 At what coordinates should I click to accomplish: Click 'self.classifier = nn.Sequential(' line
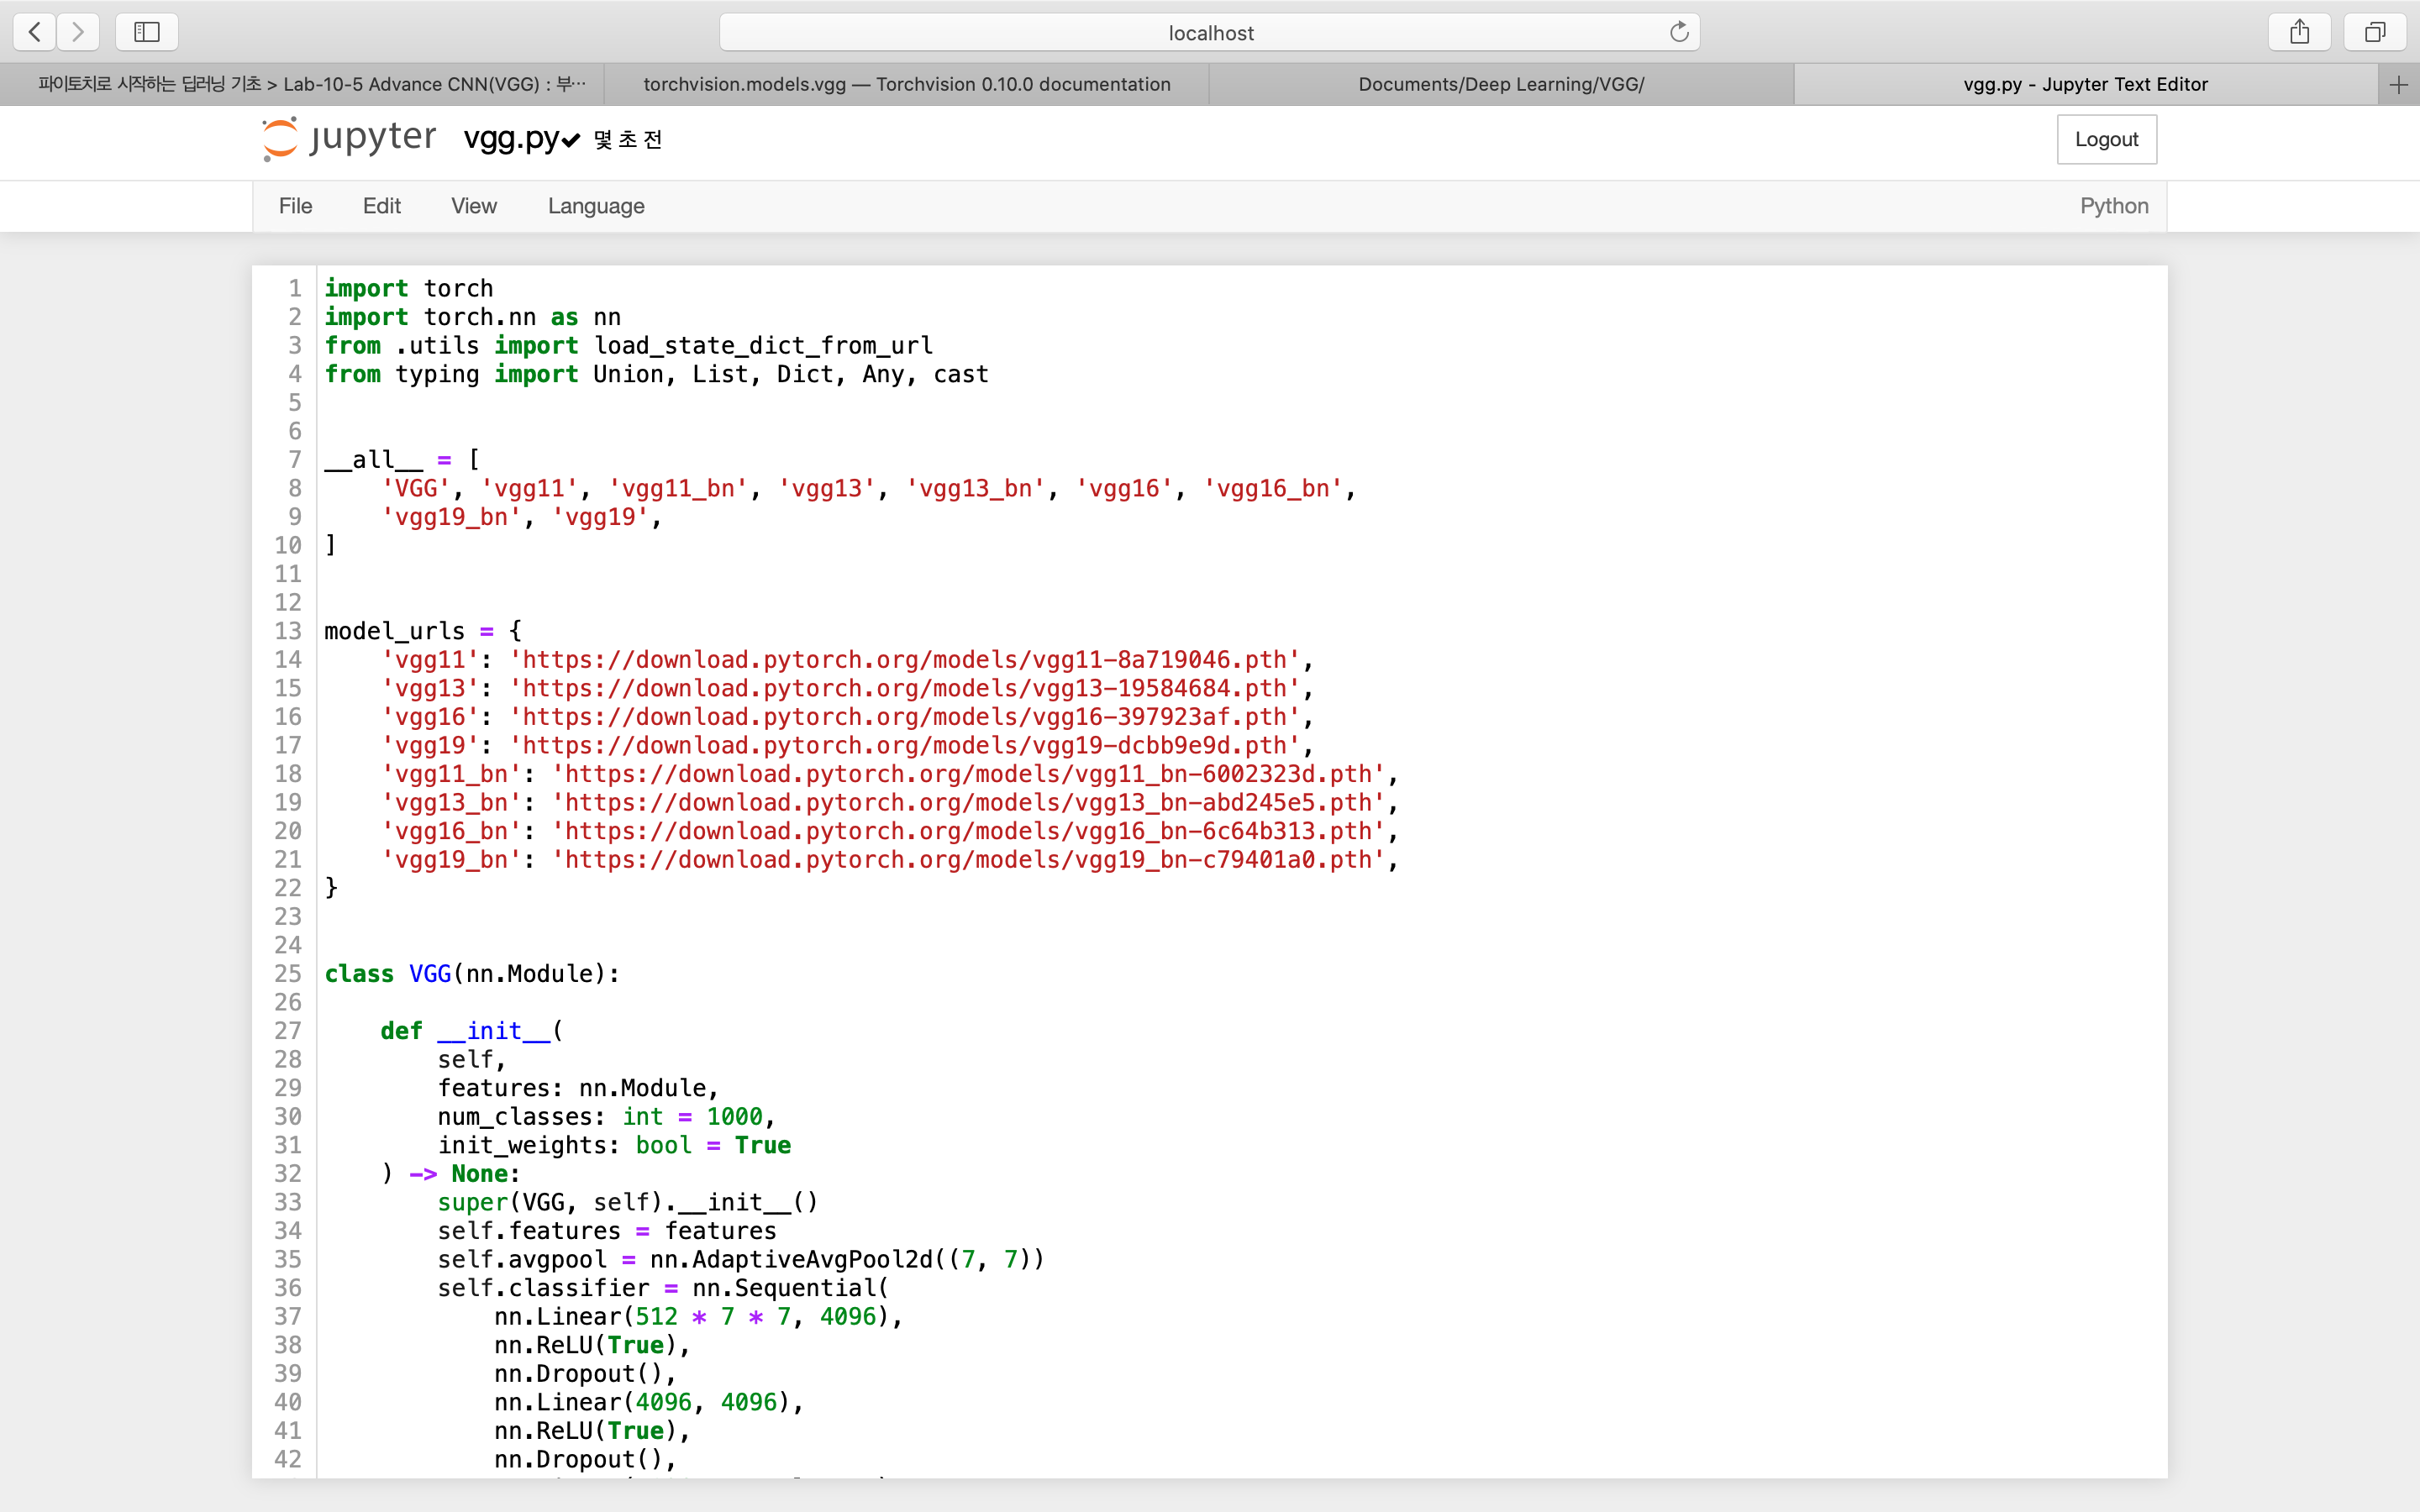[x=663, y=1288]
